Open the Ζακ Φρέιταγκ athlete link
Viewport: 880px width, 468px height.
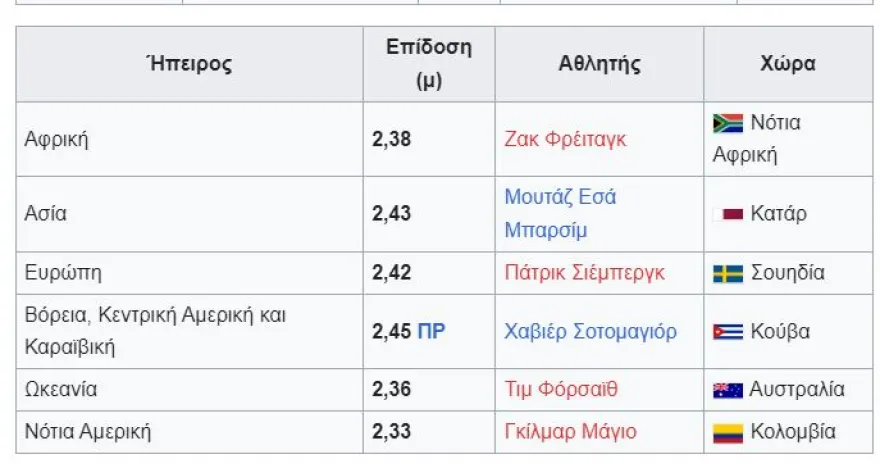coord(565,139)
